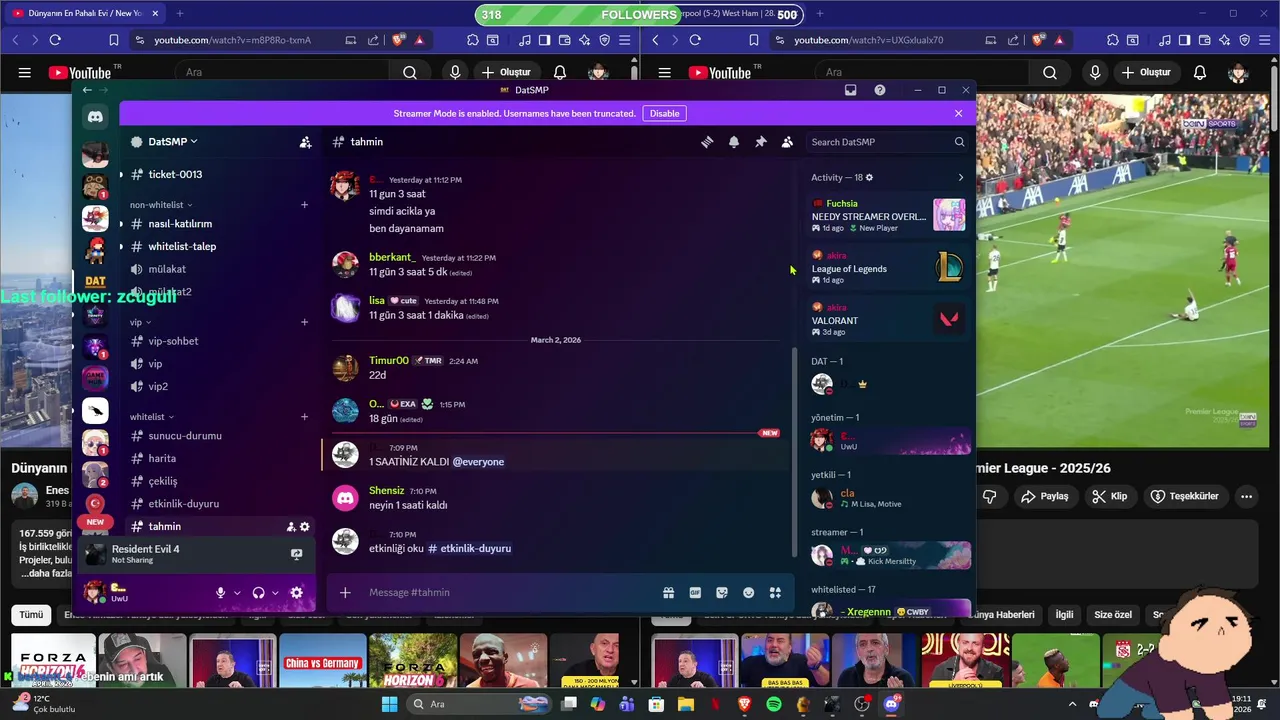Click @everyone mention in message
This screenshot has width=1280, height=720.
pyautogui.click(x=478, y=462)
